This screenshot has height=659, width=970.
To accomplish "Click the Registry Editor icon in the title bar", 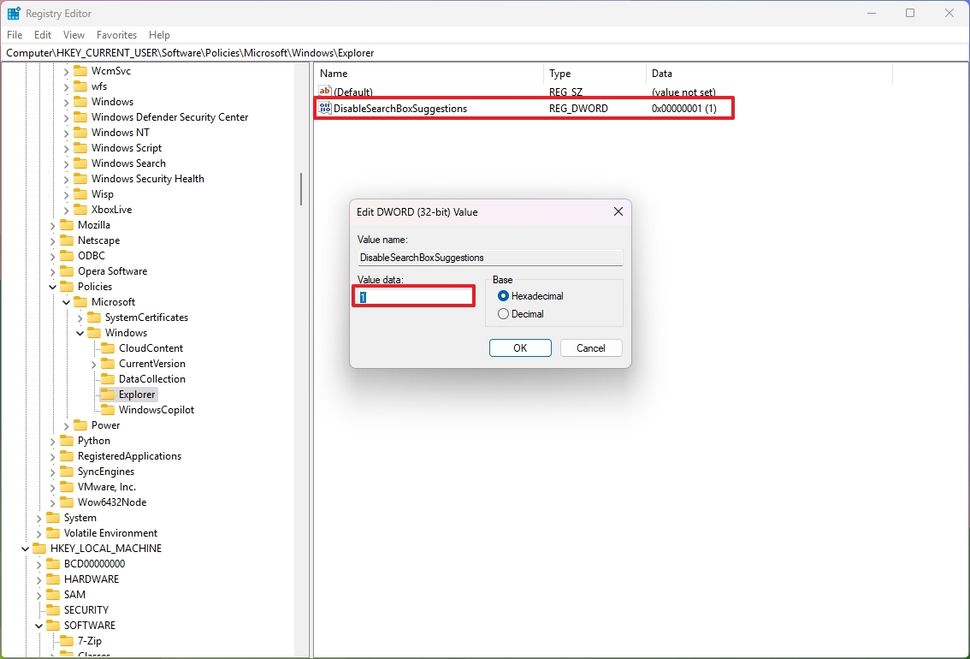I will (13, 13).
